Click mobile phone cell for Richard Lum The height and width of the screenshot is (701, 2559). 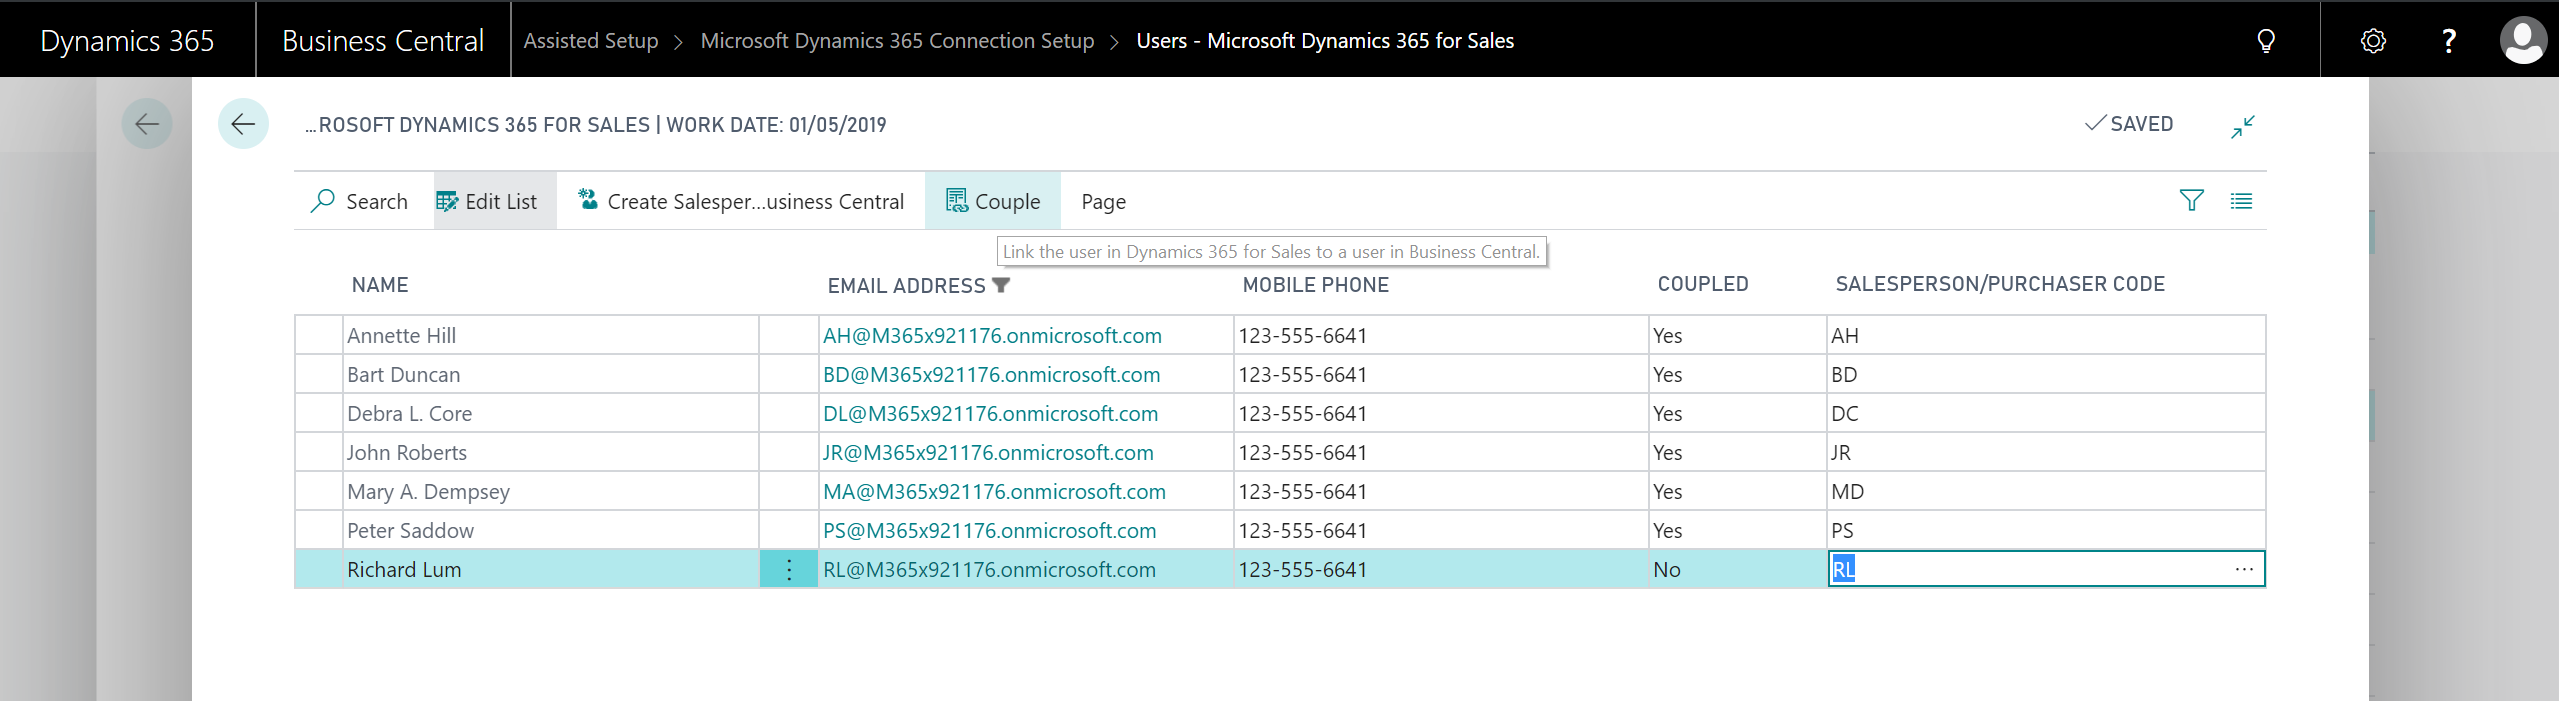(x=1441, y=570)
